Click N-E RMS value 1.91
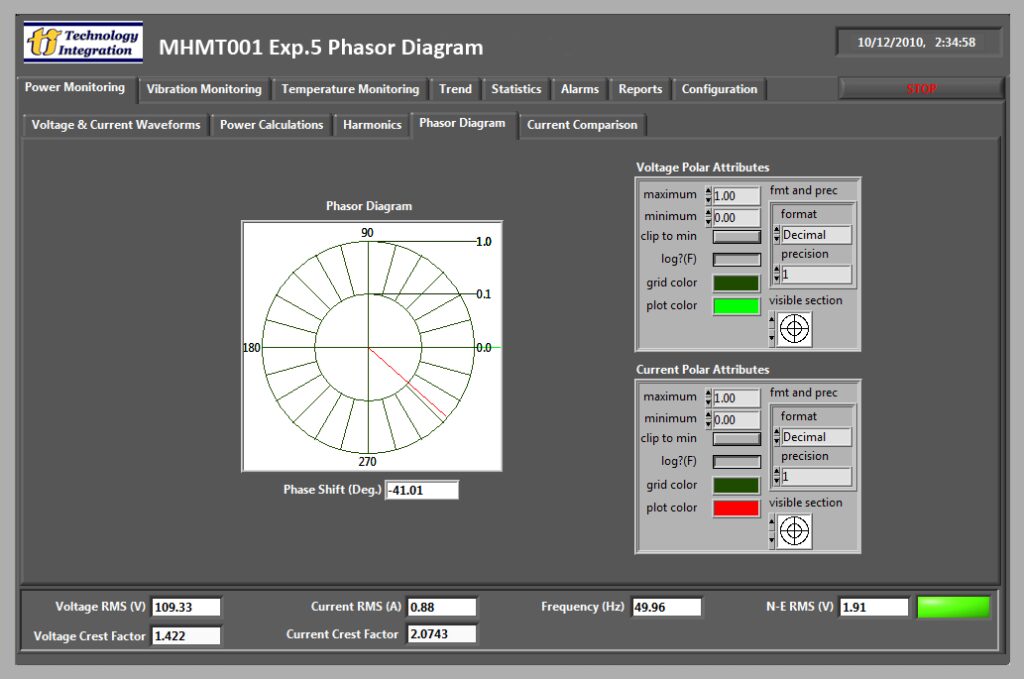 click(874, 607)
